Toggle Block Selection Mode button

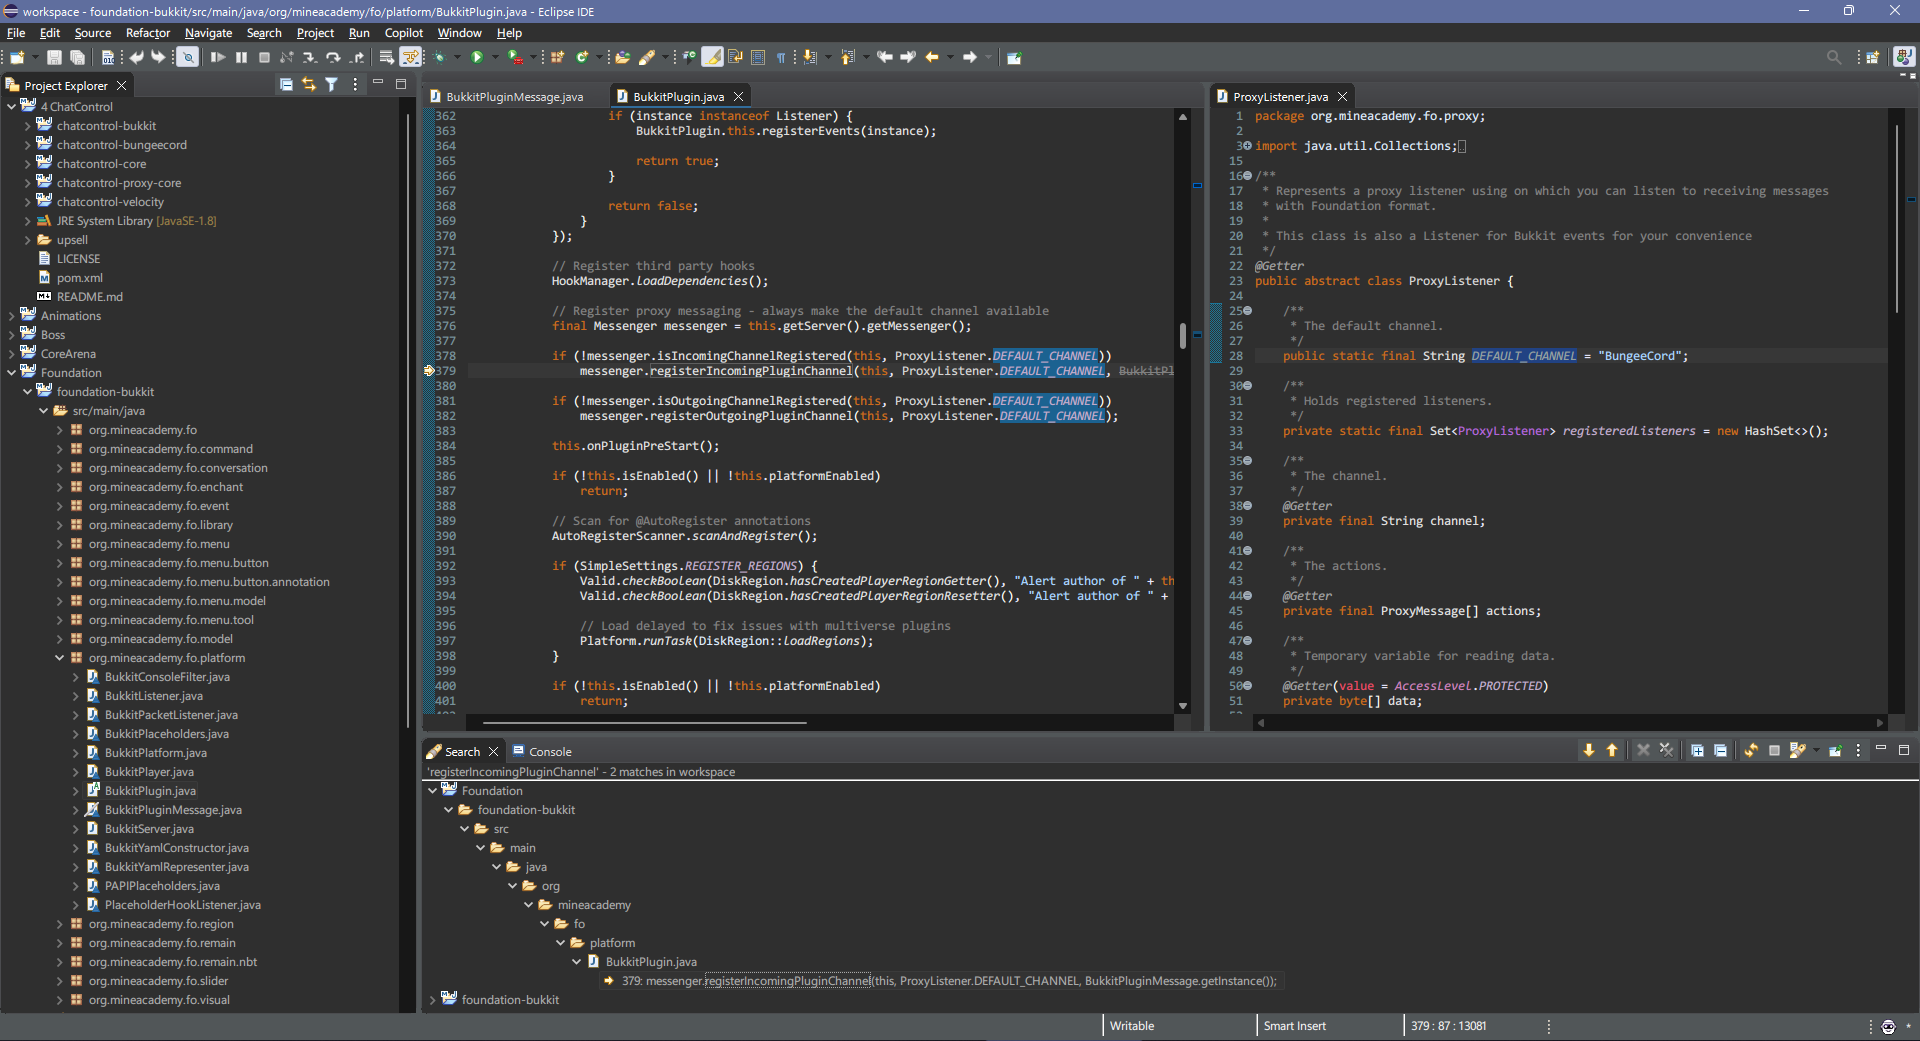tap(758, 57)
